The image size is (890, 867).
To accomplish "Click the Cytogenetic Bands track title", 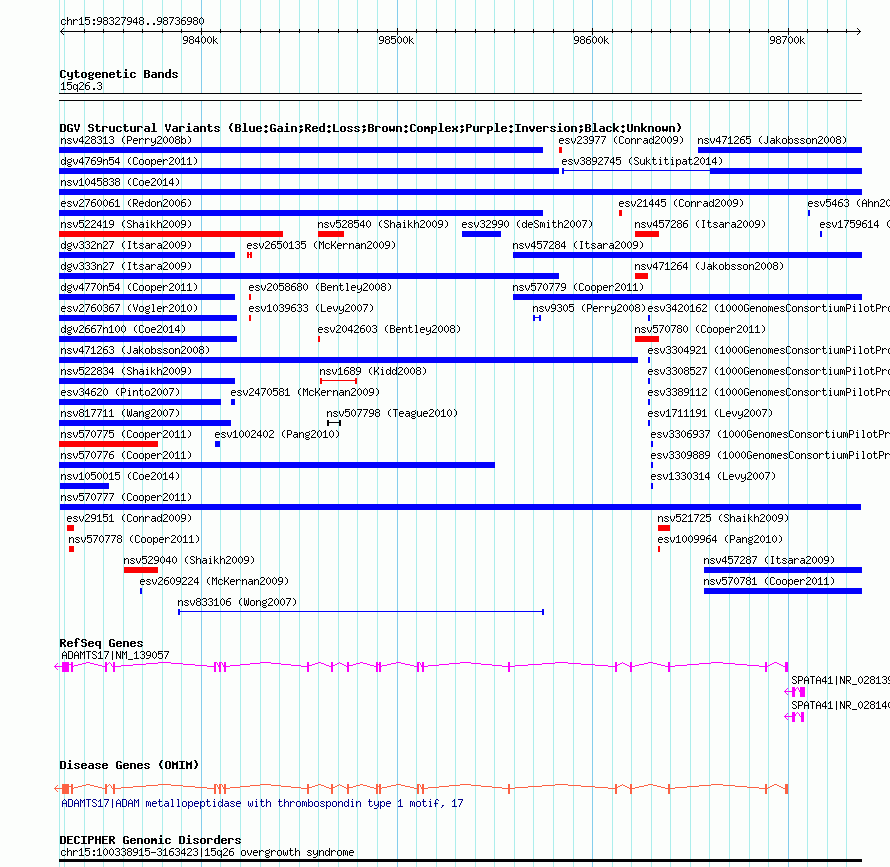I will point(119,74).
